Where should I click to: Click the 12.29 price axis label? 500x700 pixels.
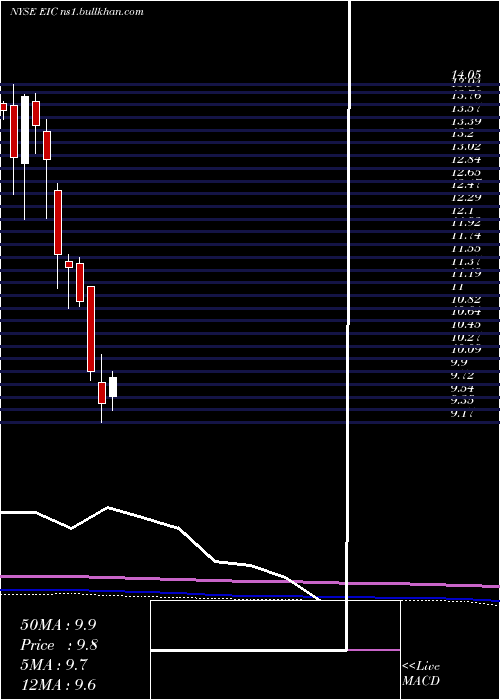point(466,198)
